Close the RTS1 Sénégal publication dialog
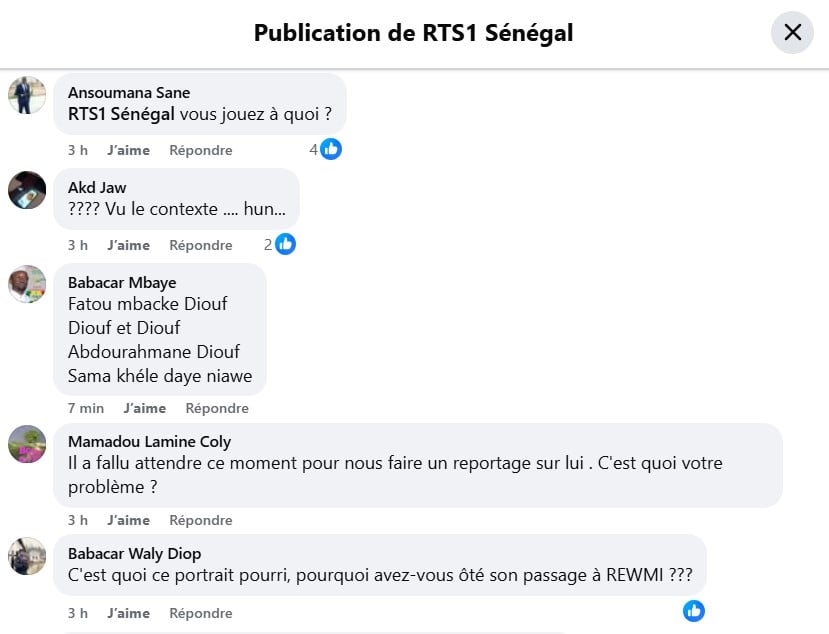Screen dimensions: 829x634 (792, 32)
